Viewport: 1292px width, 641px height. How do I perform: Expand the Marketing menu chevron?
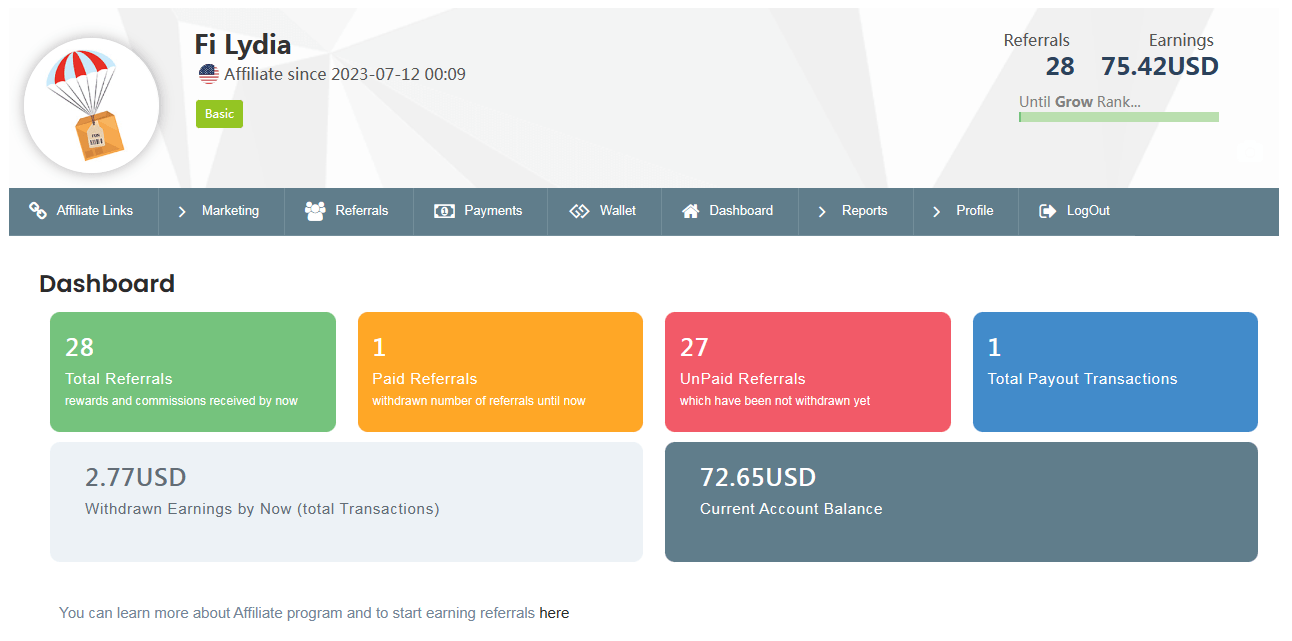(182, 211)
